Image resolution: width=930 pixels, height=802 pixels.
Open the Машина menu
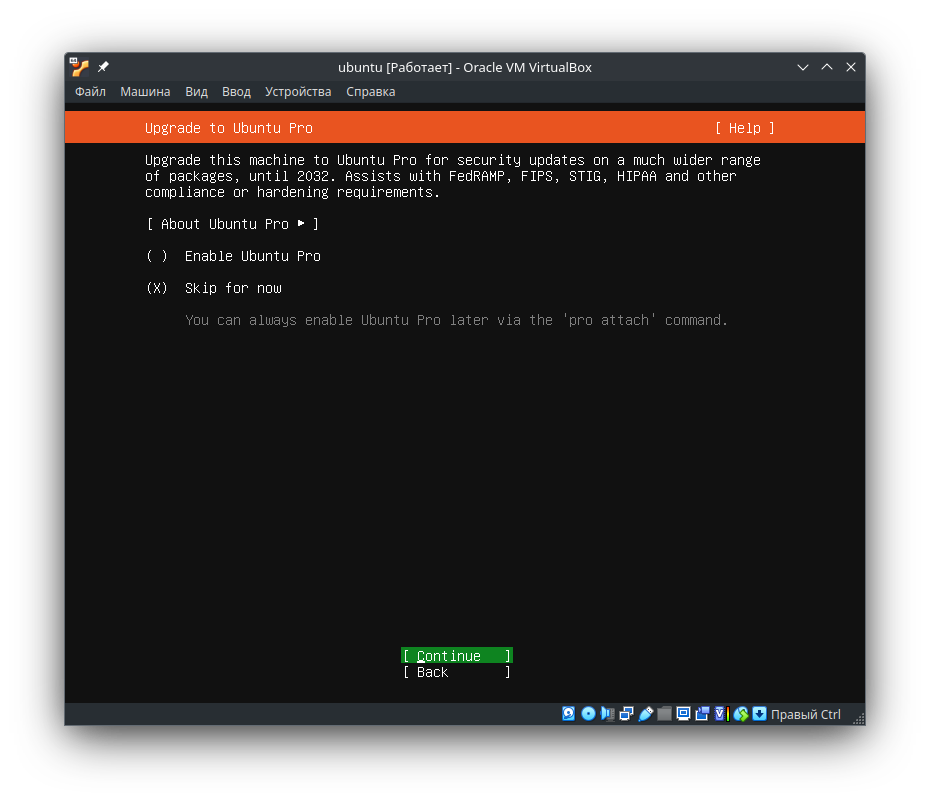tap(145, 91)
